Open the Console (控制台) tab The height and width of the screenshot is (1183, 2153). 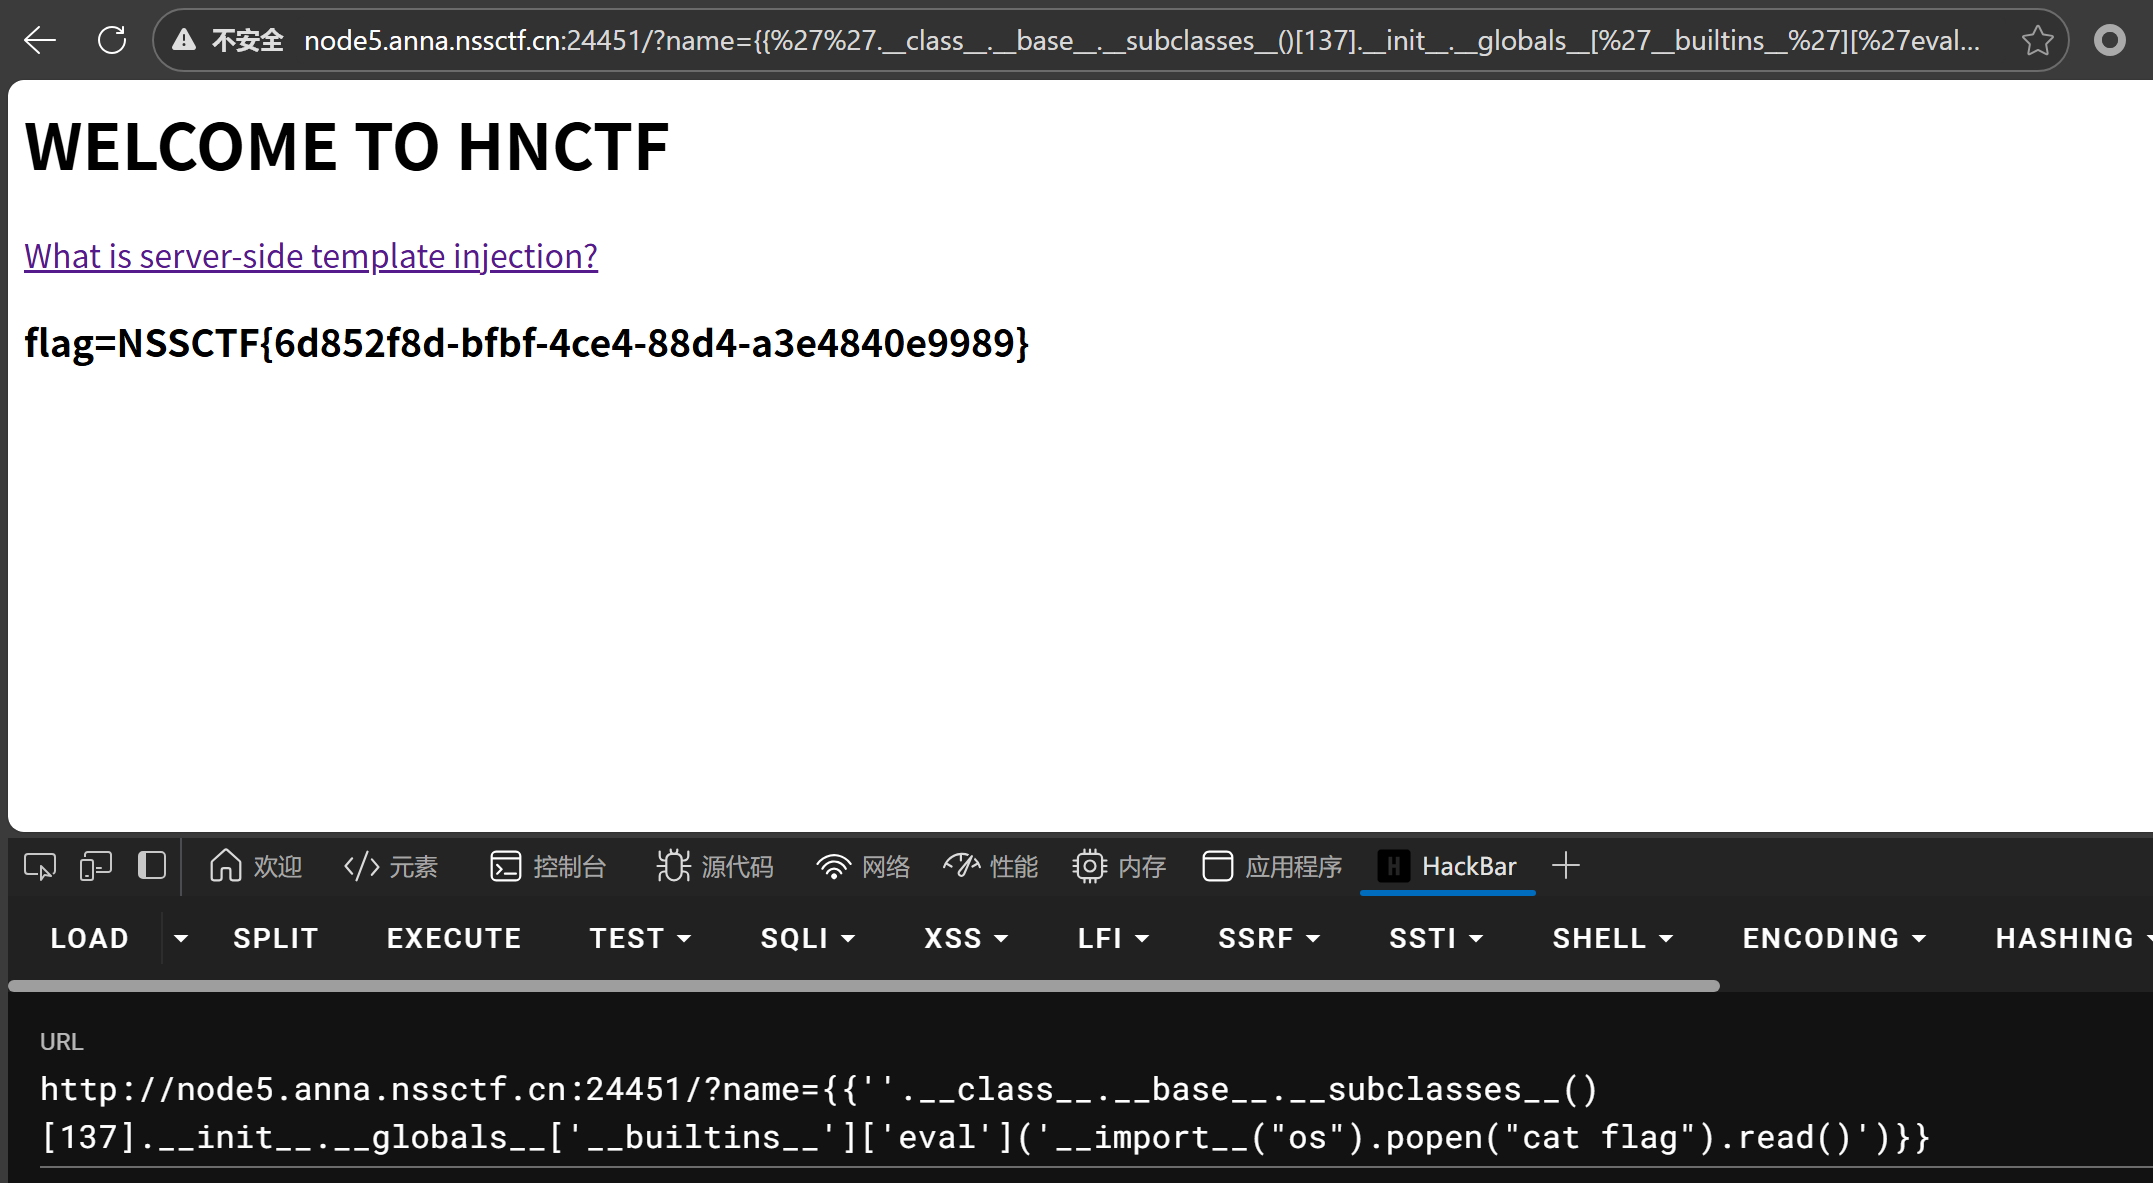(x=548, y=866)
